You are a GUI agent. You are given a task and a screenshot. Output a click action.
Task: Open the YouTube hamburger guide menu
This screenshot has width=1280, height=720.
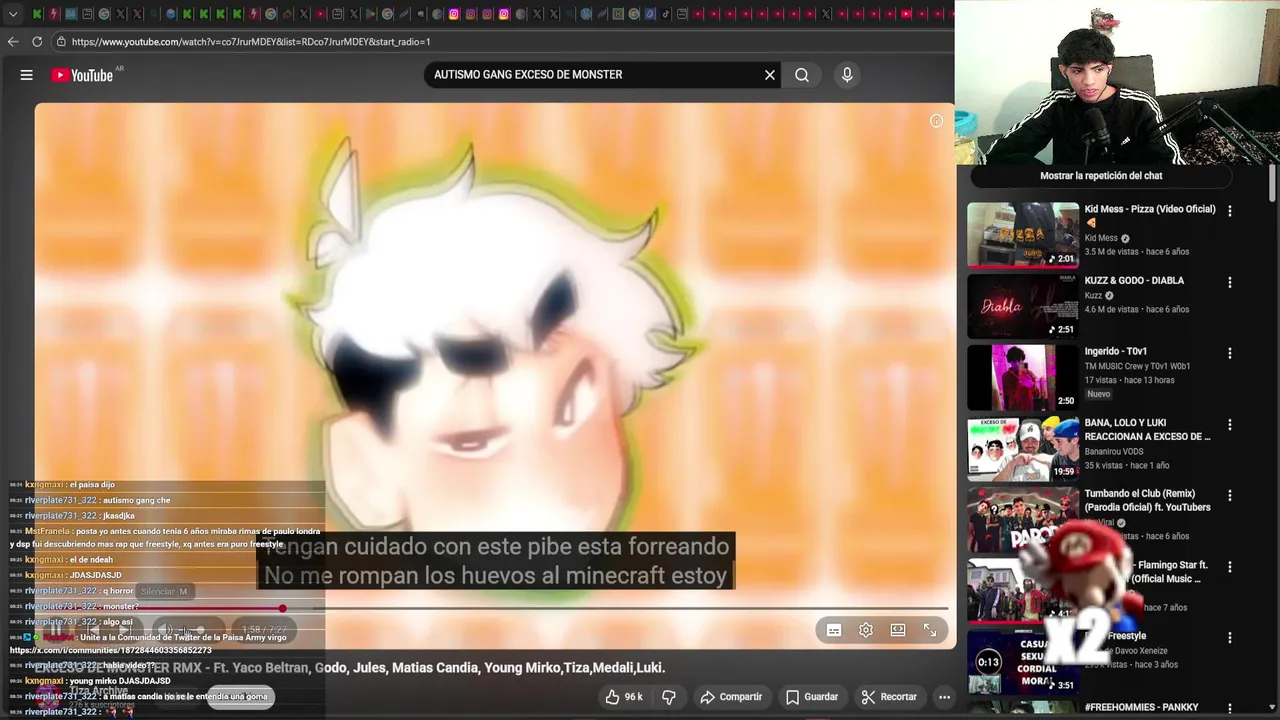coord(27,75)
